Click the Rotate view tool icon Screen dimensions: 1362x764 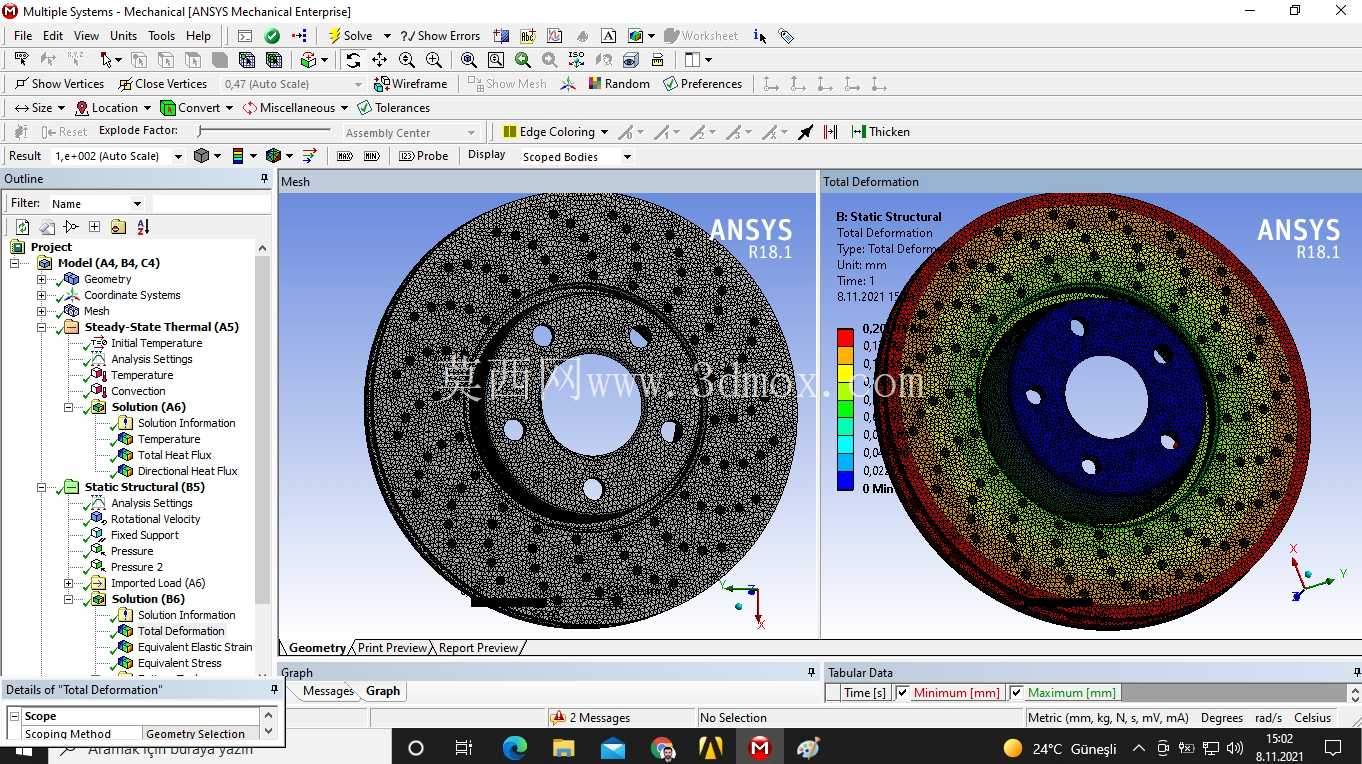(x=353, y=60)
